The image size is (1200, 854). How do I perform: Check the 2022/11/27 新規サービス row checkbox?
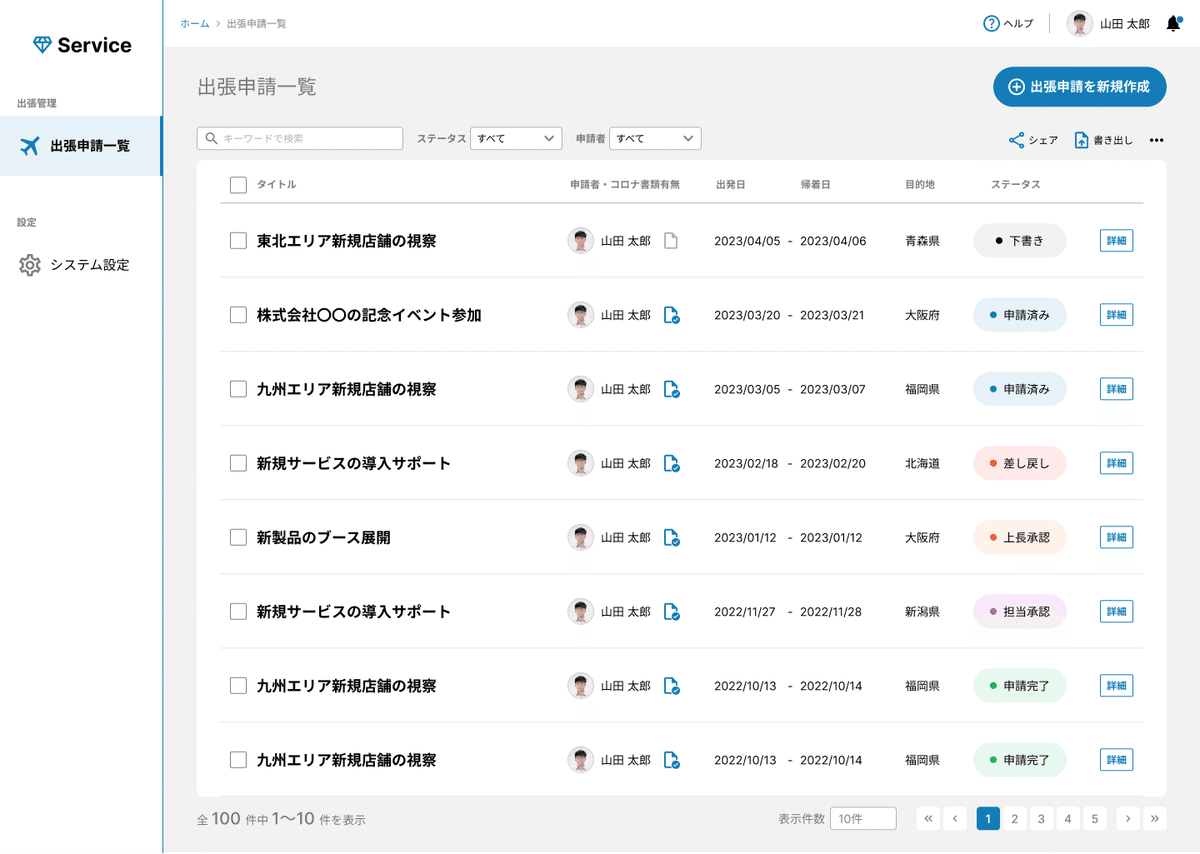coord(238,611)
